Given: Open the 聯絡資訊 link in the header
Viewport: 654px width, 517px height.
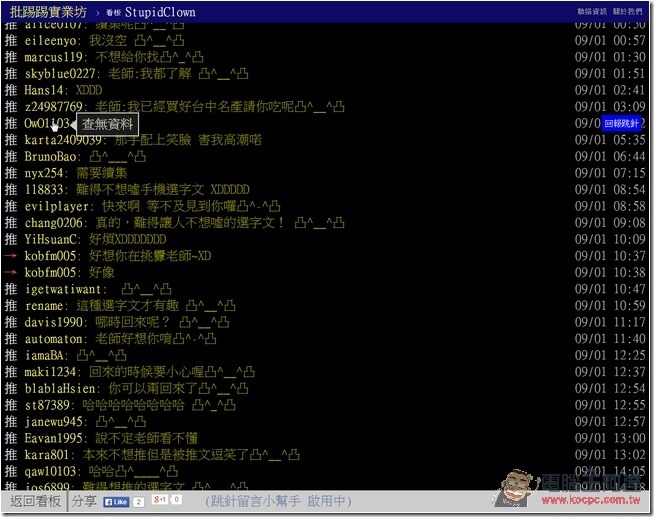Looking at the screenshot, I should click(x=592, y=11).
